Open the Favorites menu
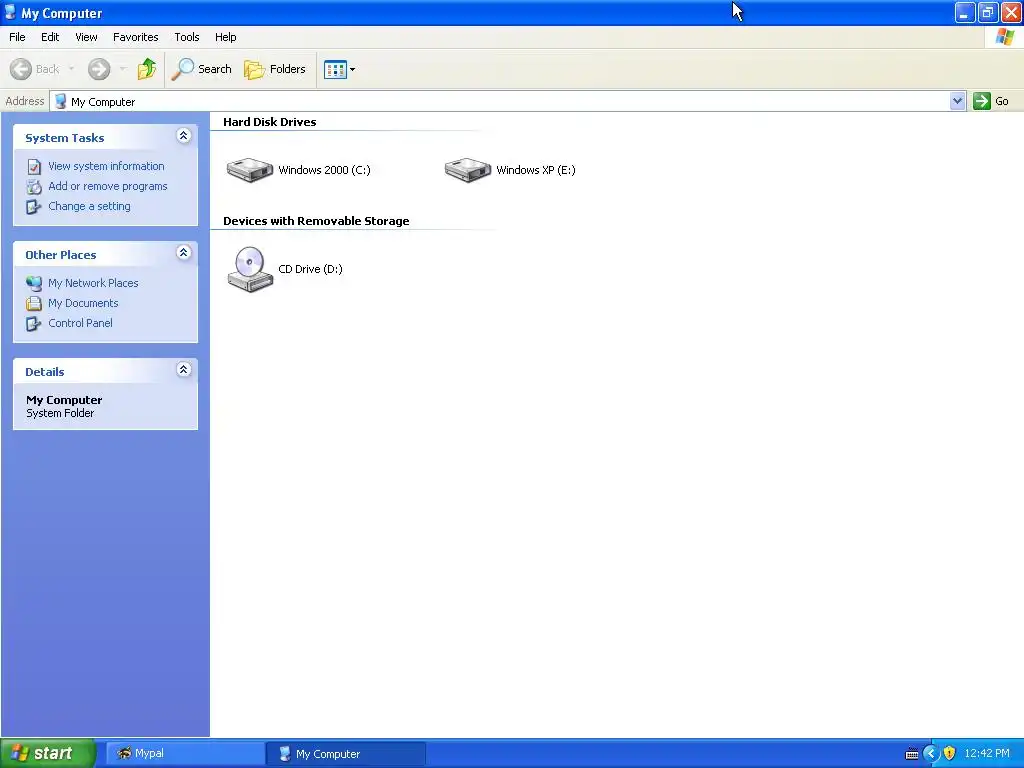 pos(135,37)
